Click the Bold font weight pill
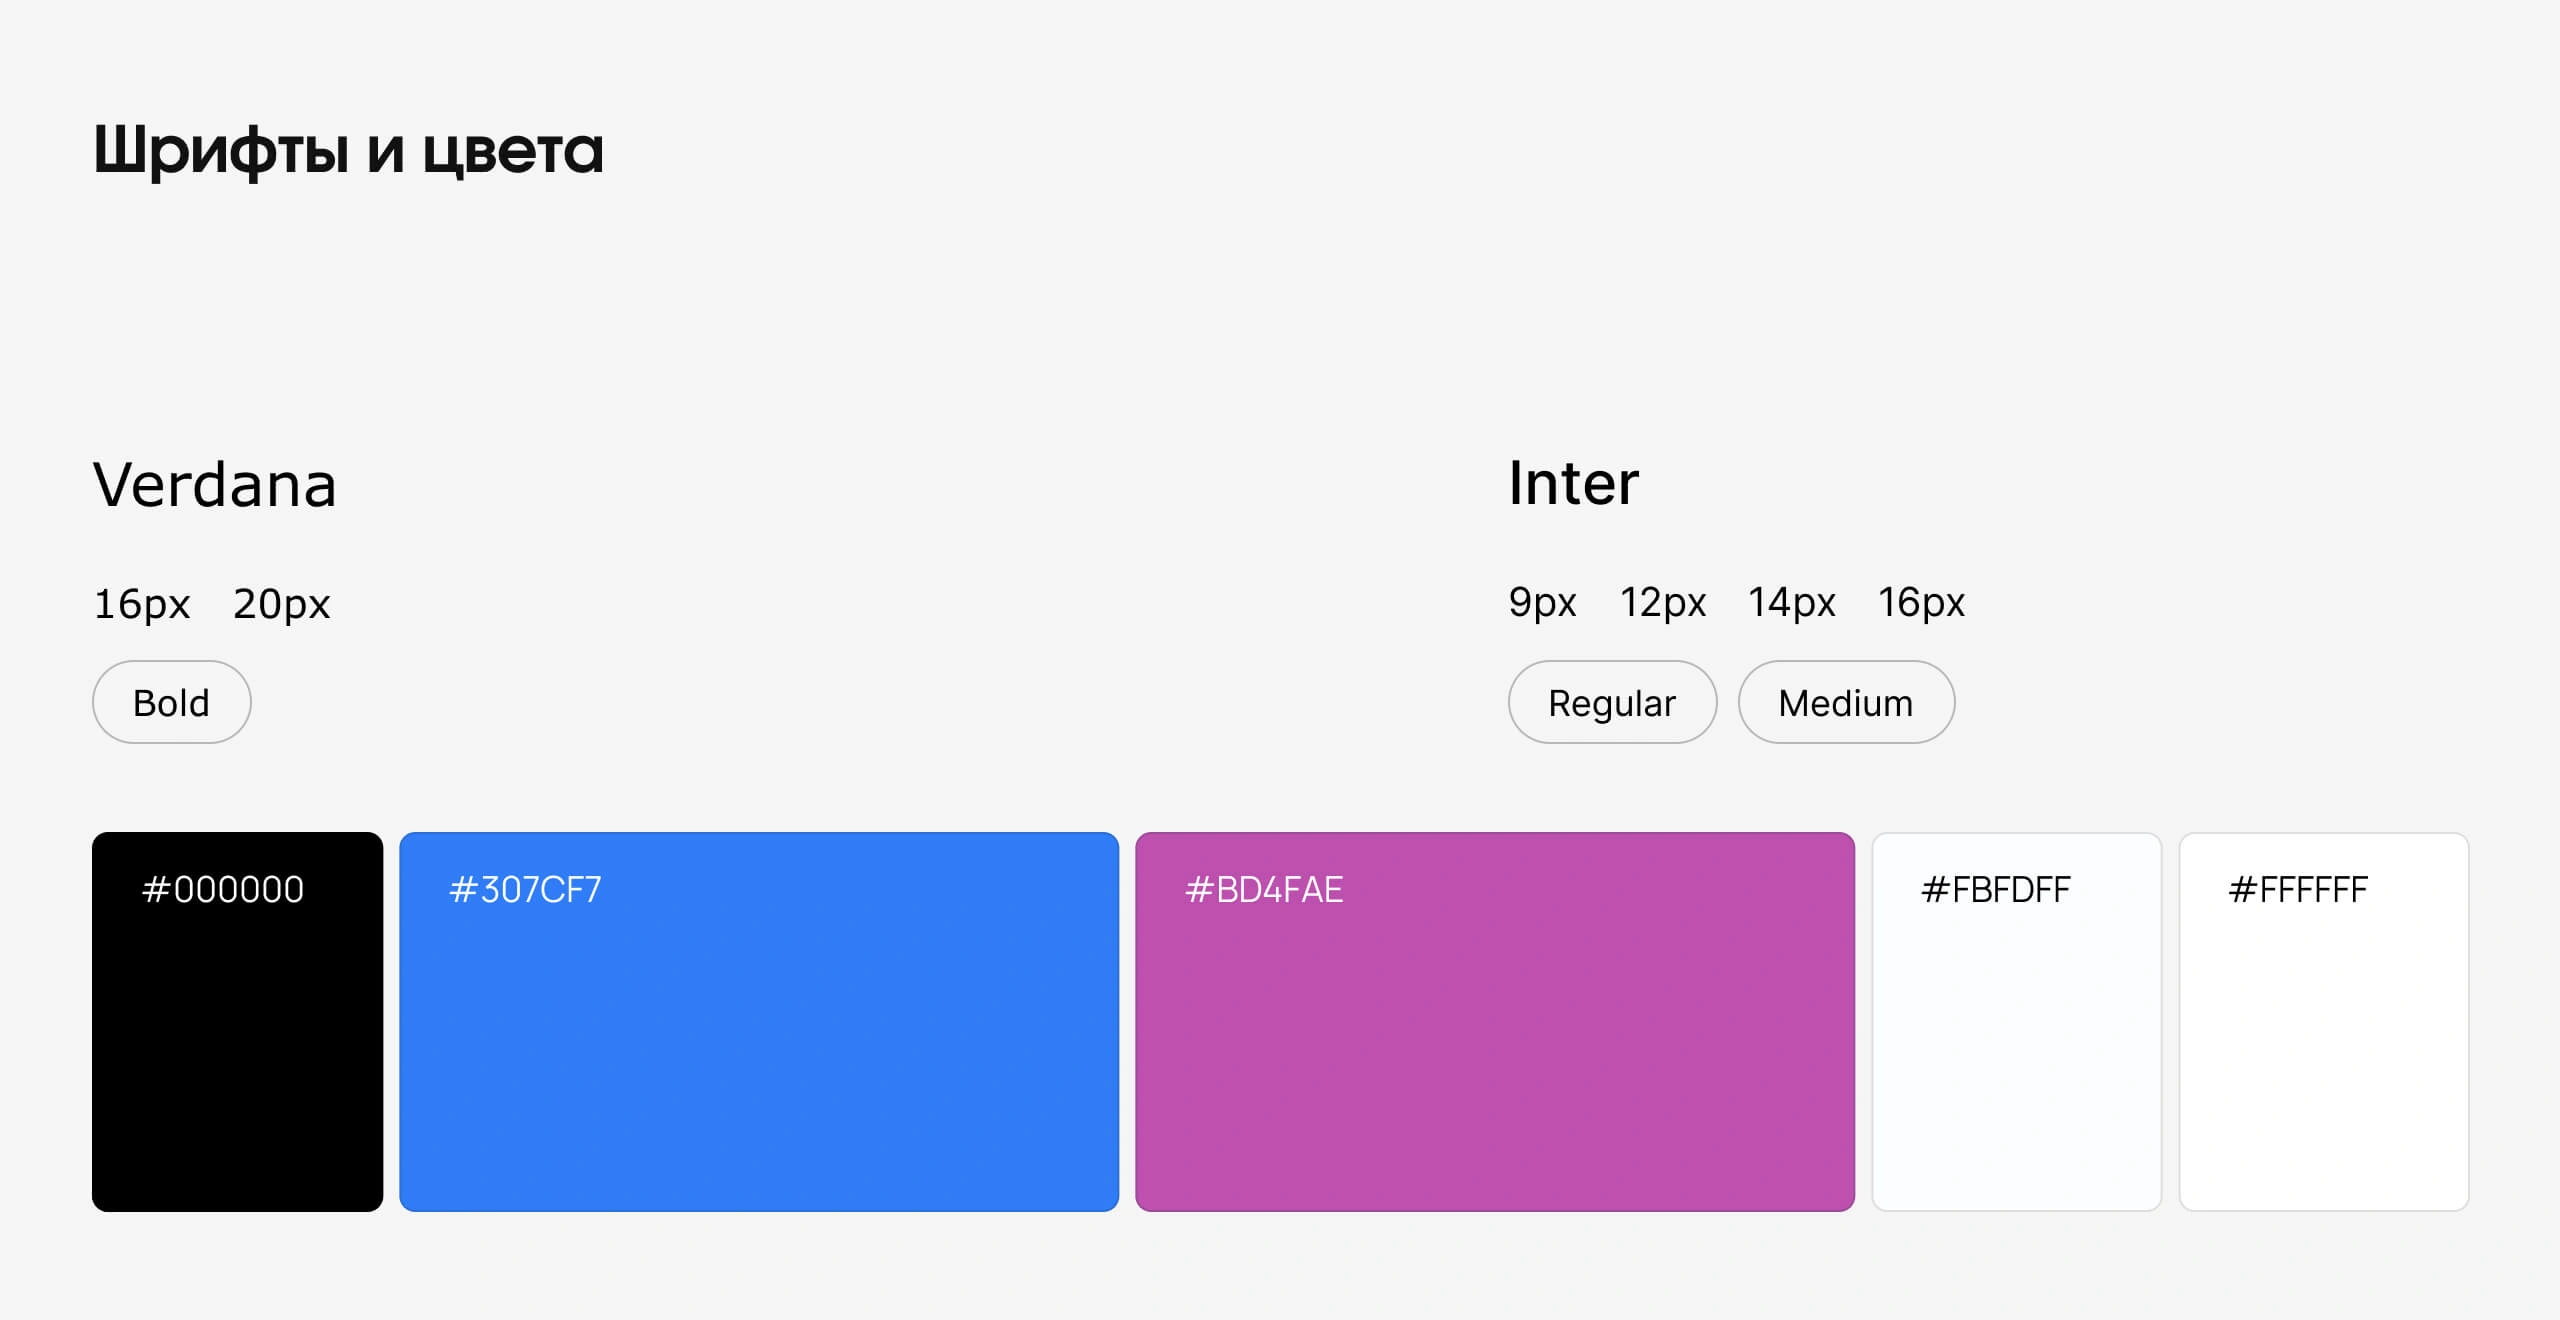Viewport: 2560px width, 1320px height. click(171, 702)
